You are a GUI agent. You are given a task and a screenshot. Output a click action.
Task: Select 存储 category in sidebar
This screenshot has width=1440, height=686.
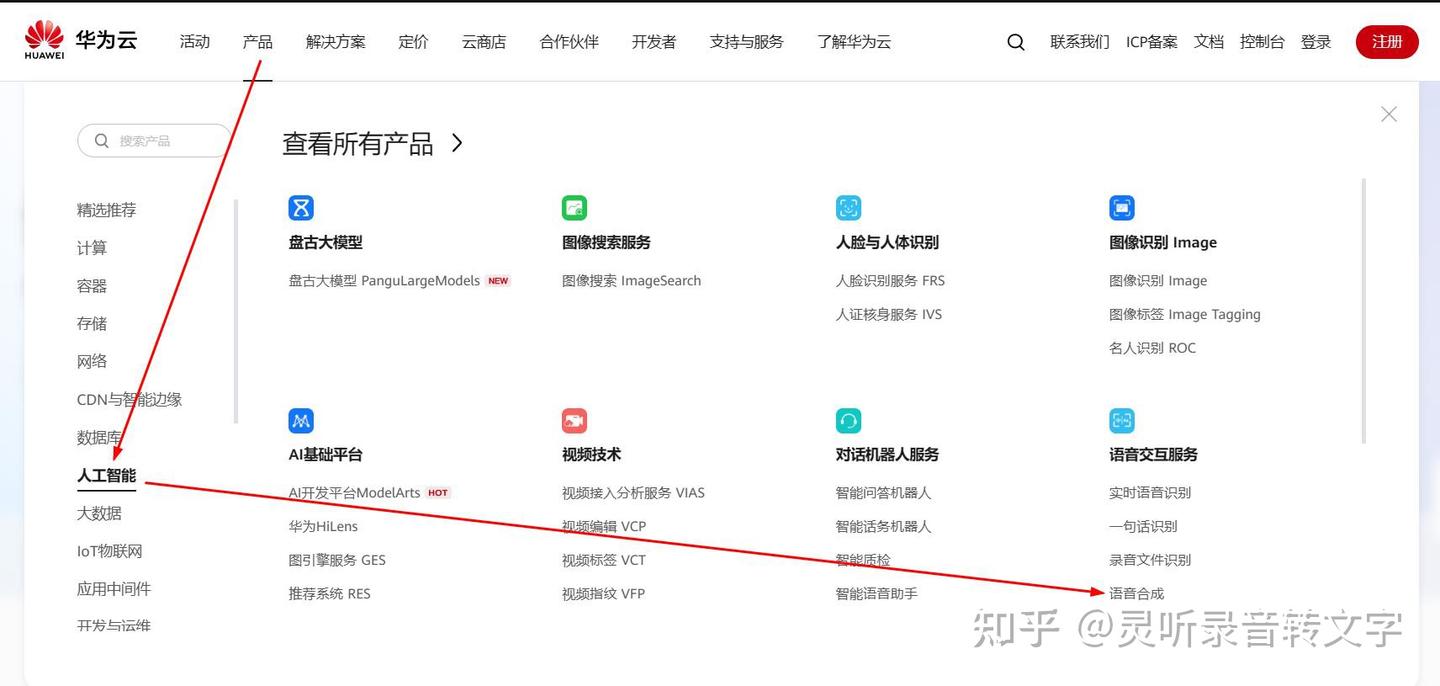92,324
